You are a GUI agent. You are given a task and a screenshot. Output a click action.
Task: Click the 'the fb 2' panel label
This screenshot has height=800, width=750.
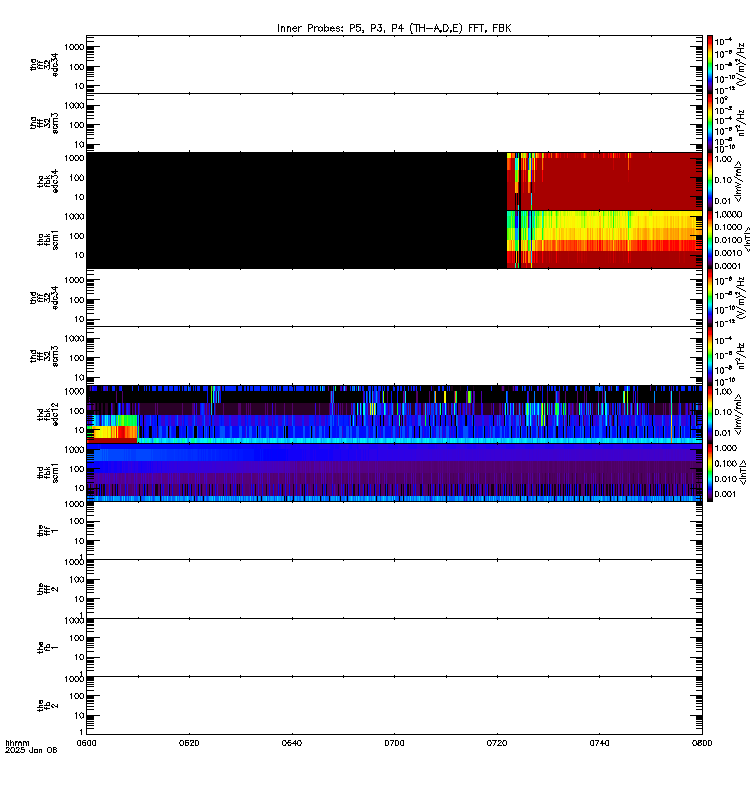pyautogui.click(x=48, y=706)
